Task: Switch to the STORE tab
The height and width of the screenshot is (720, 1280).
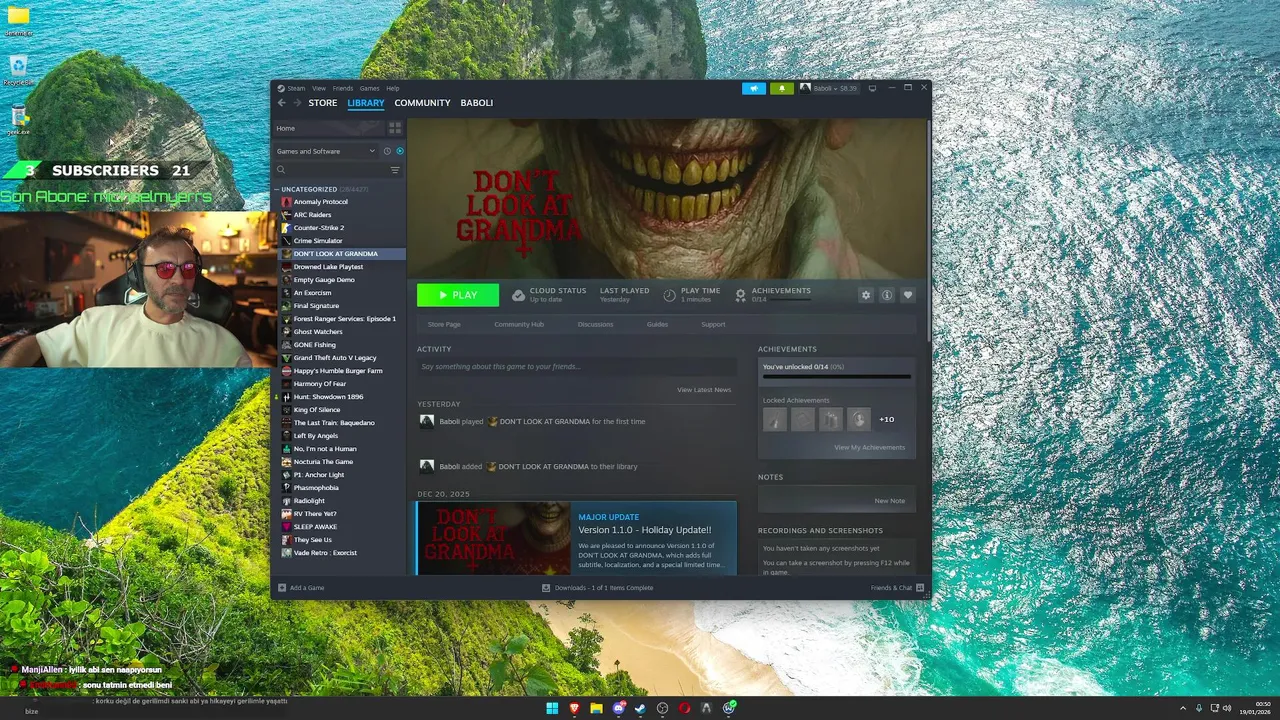Action: click(x=323, y=103)
